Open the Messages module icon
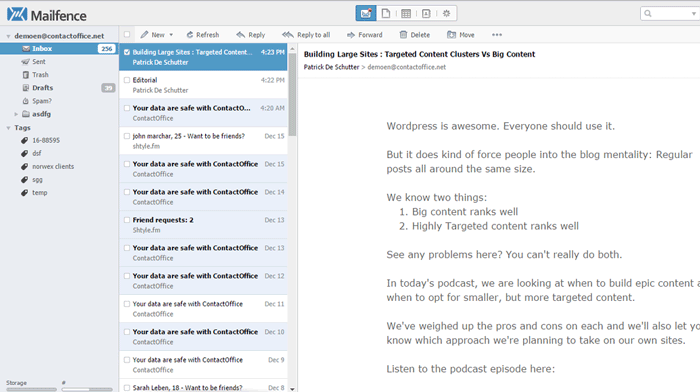 [366, 13]
